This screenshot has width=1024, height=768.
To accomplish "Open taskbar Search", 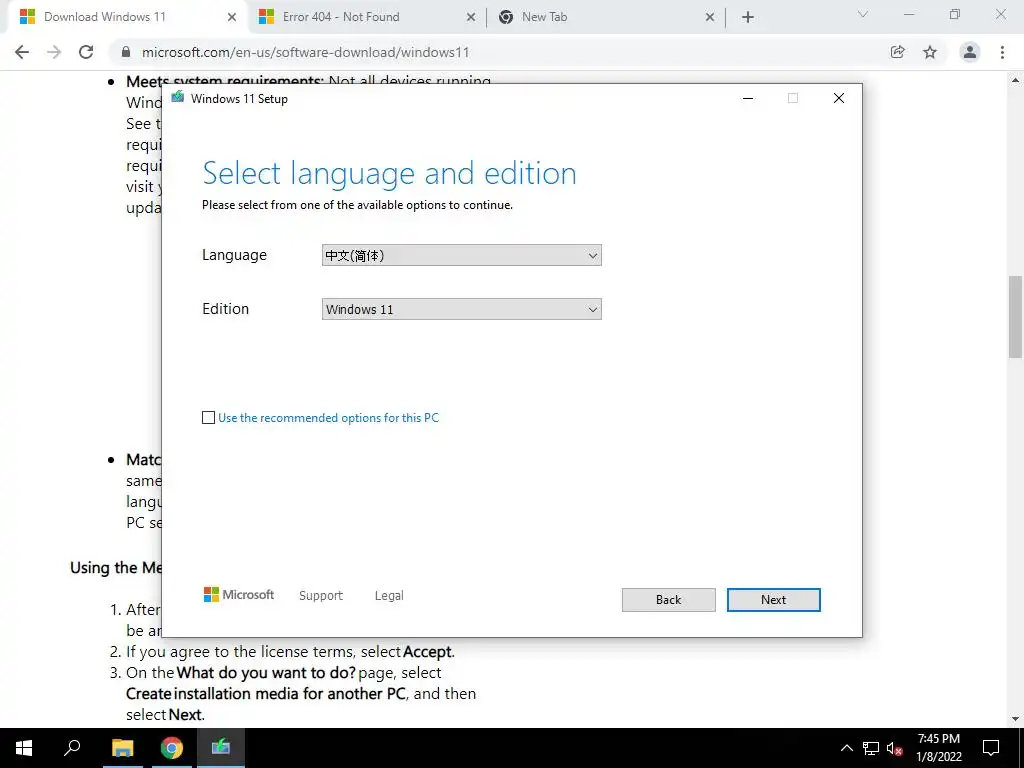I will [72, 748].
